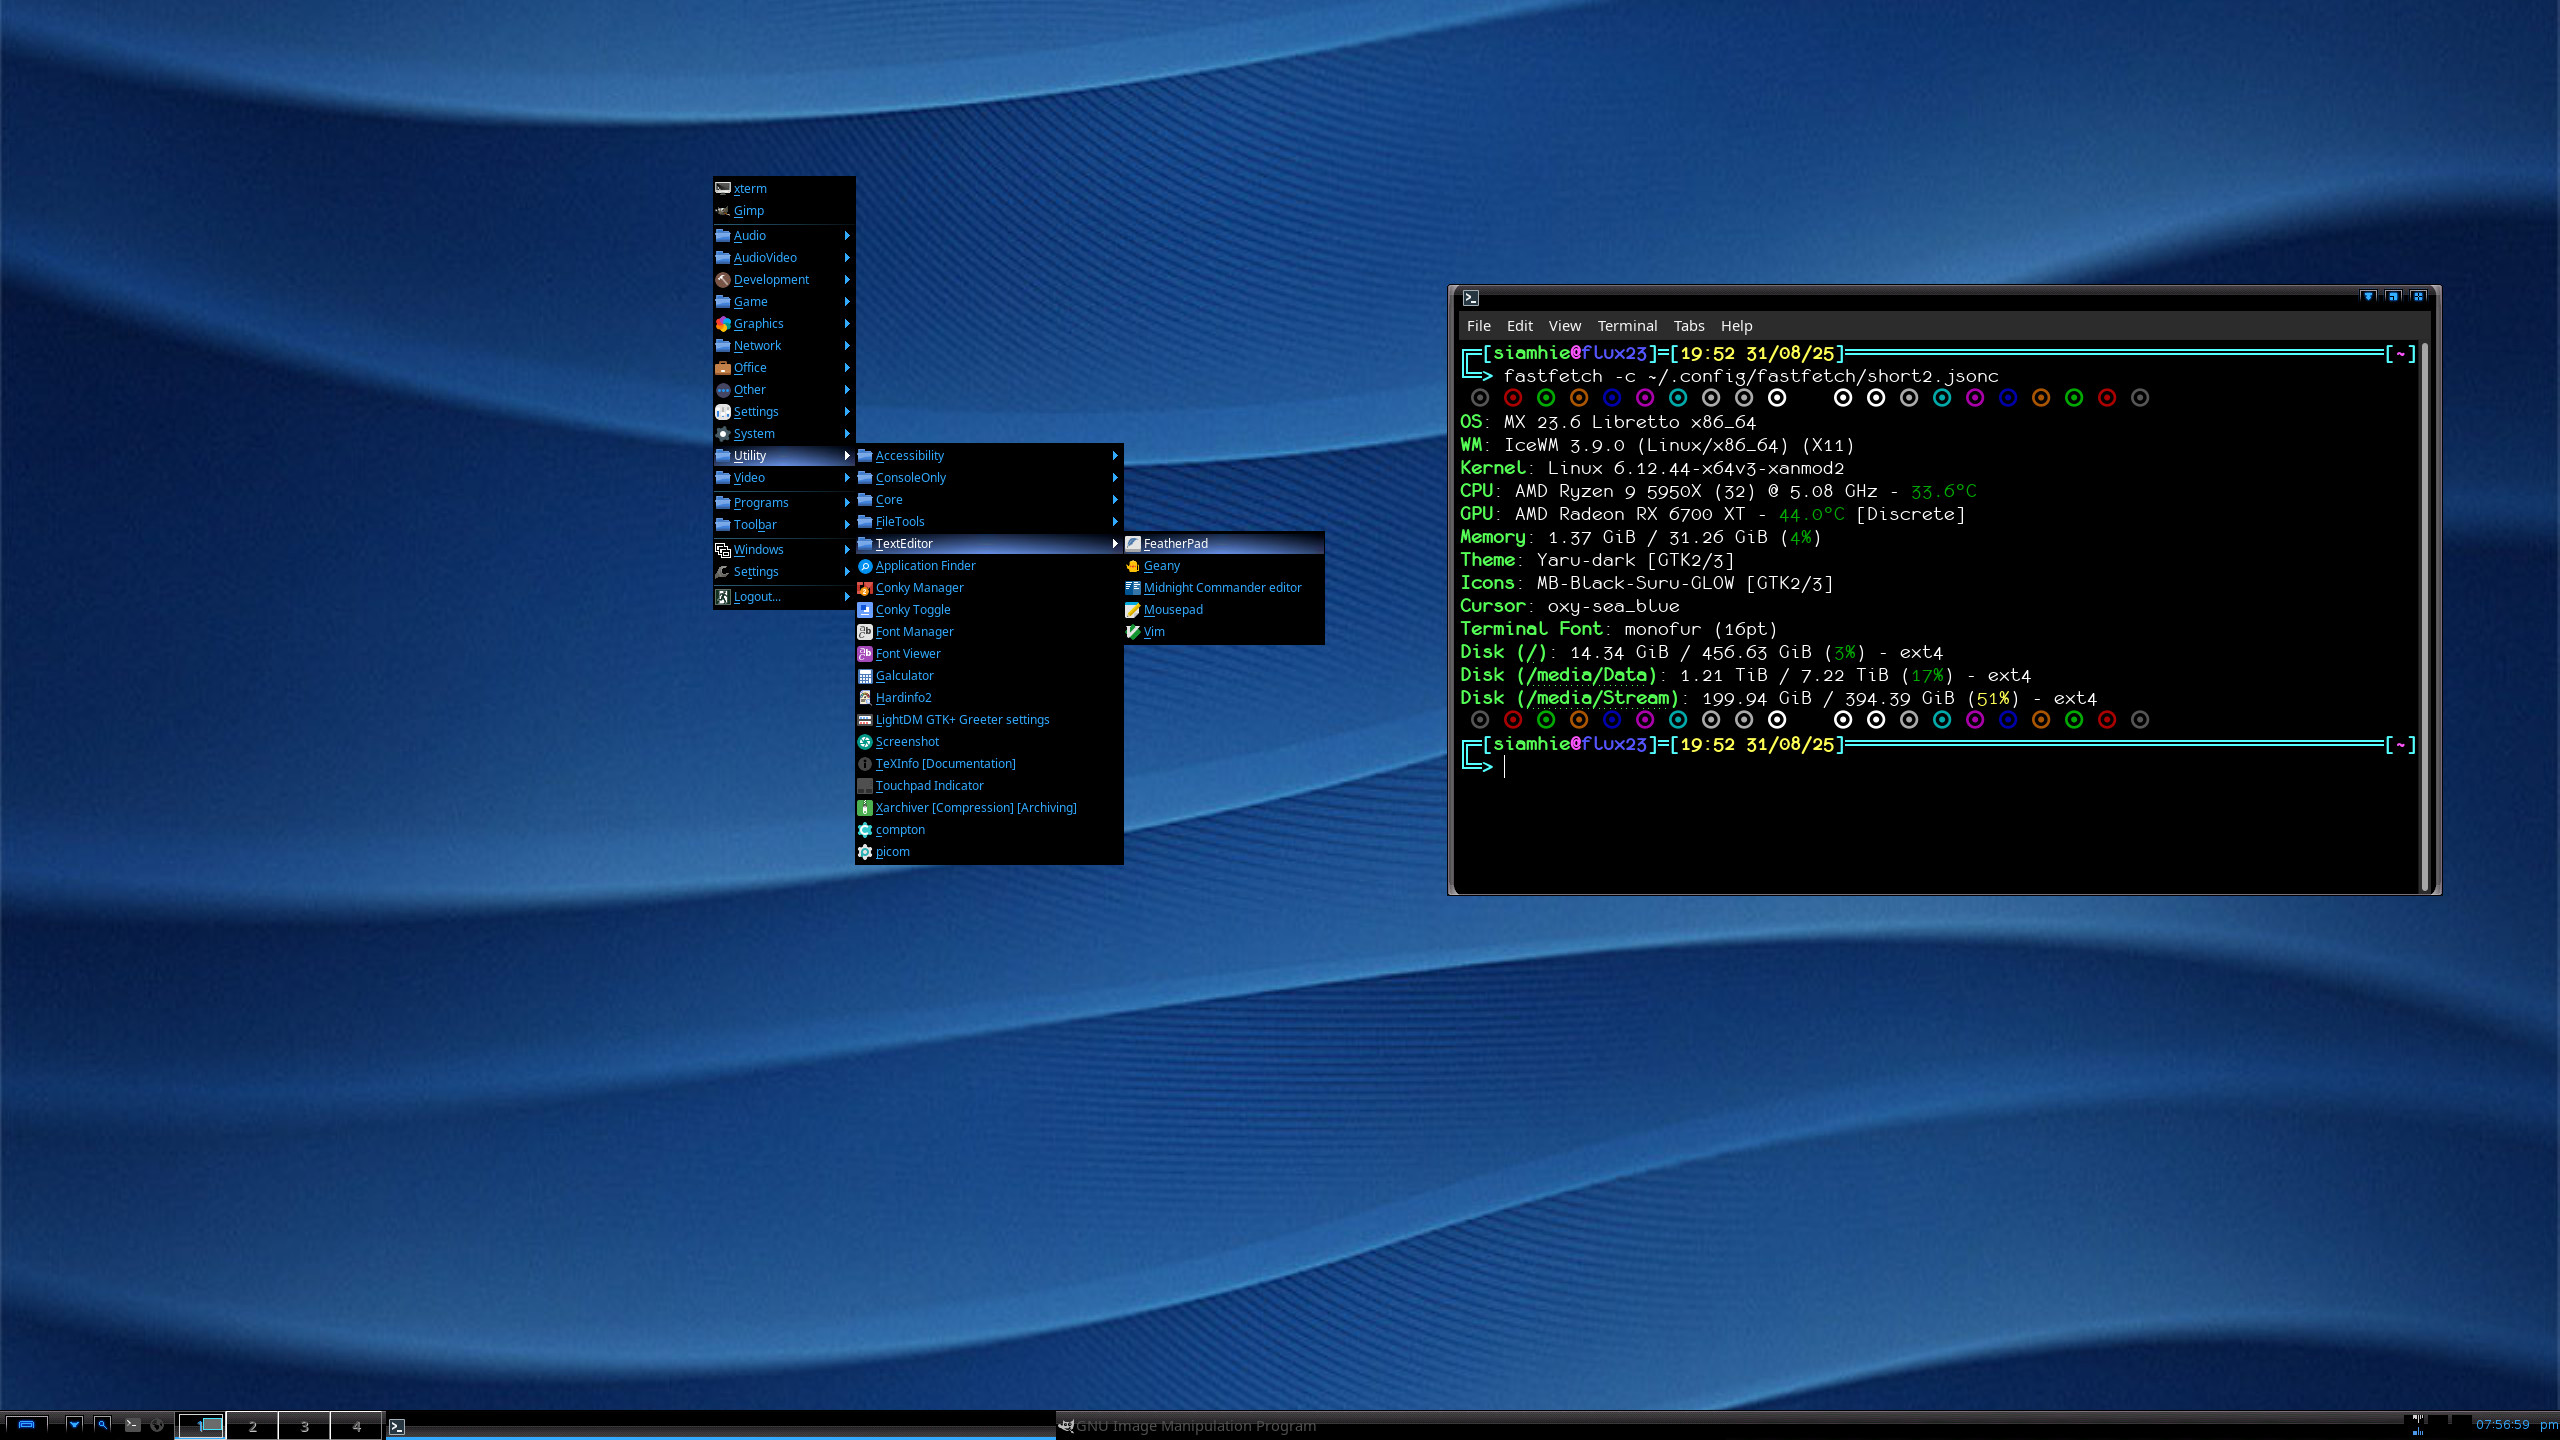Click the web browser globe icon on taskbar
Screen dimensions: 2560x1440
coord(157,1425)
